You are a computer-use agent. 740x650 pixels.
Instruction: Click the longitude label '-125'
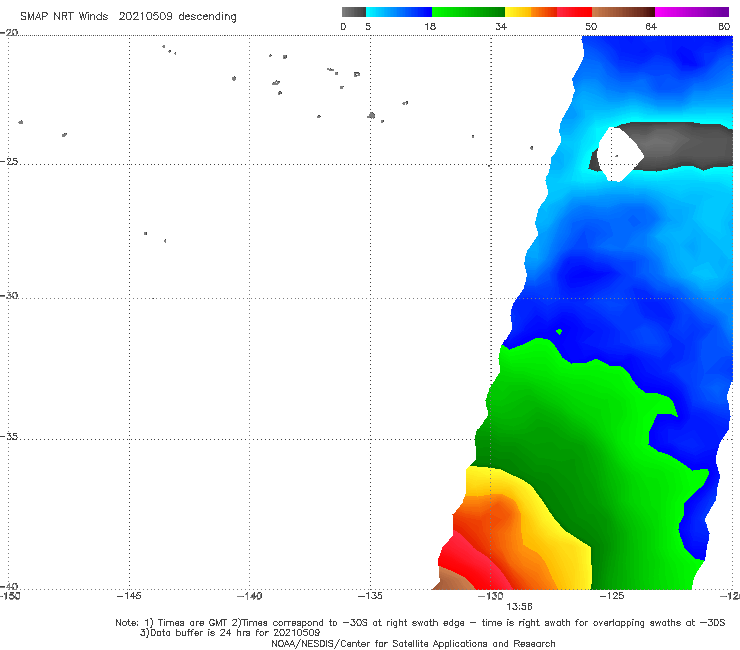tap(612, 596)
